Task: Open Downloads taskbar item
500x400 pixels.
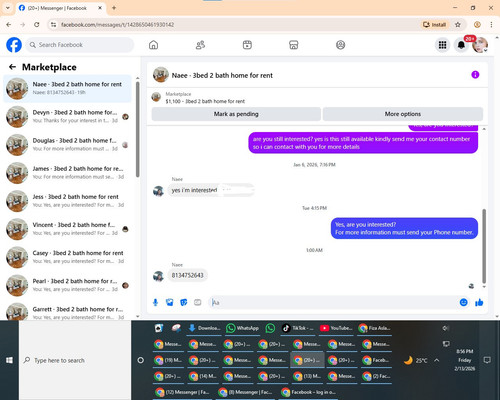Action: [x=204, y=328]
